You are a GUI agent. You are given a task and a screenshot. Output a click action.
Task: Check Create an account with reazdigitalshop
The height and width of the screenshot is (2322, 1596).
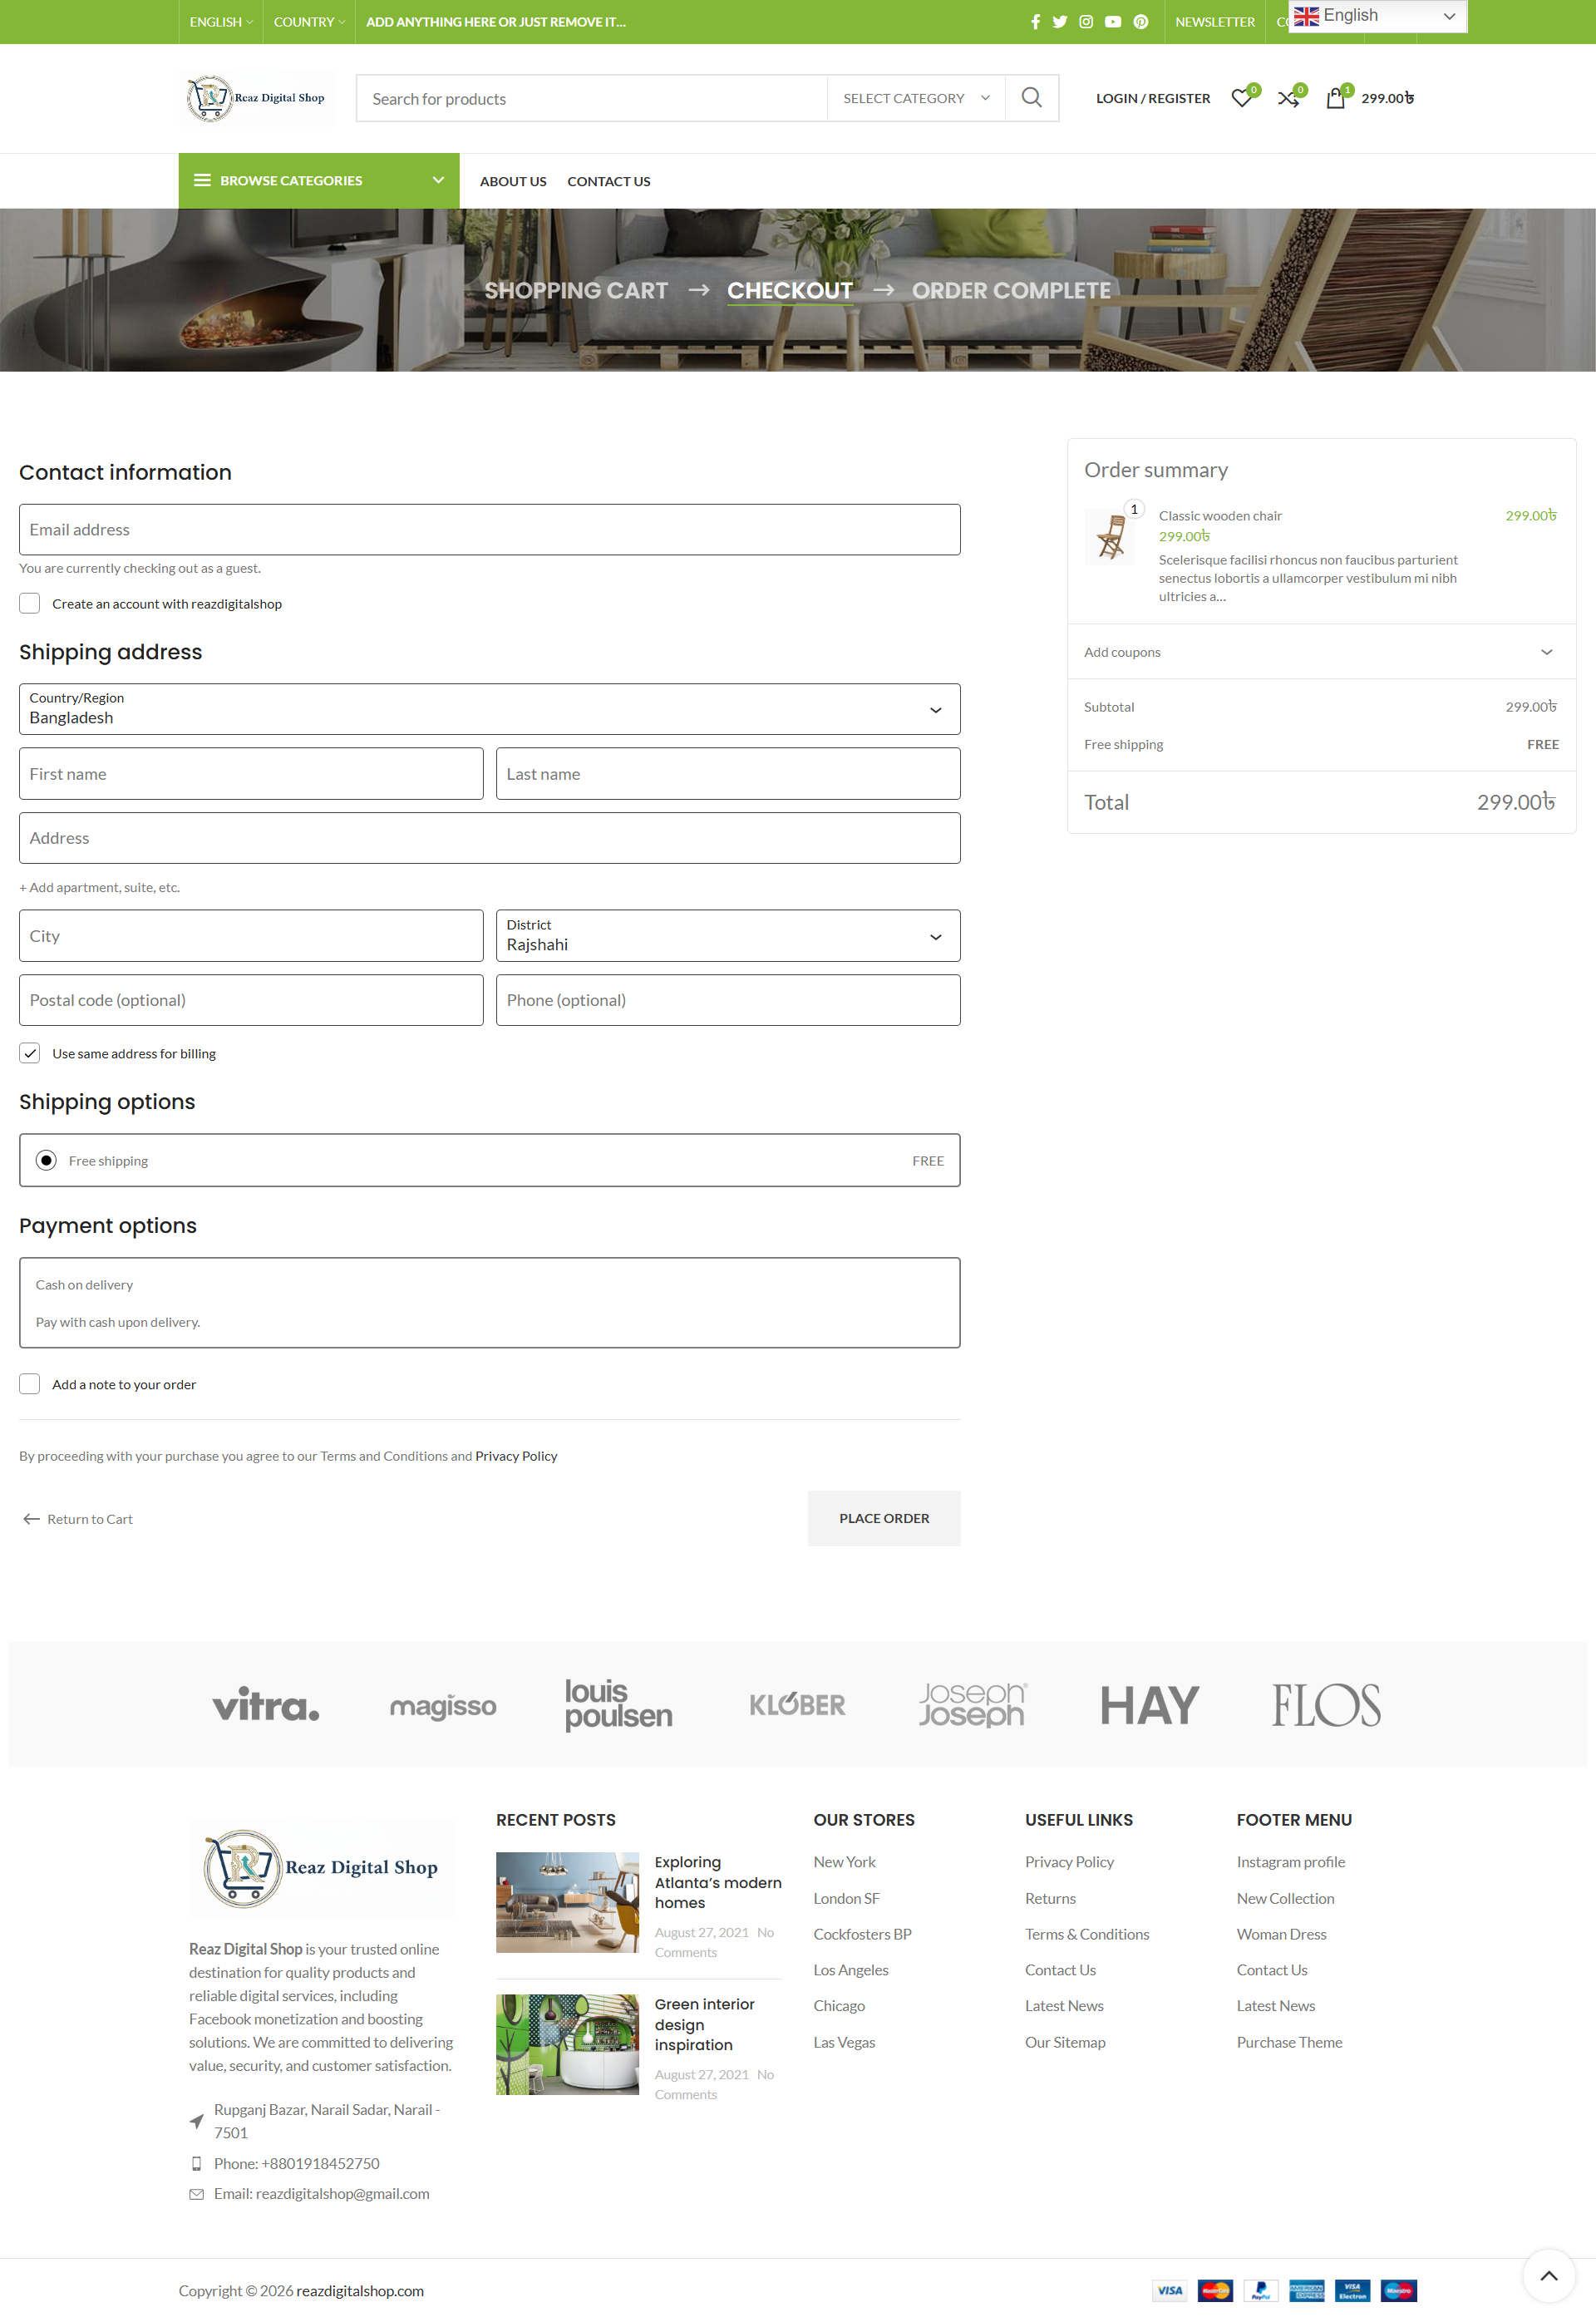point(30,603)
